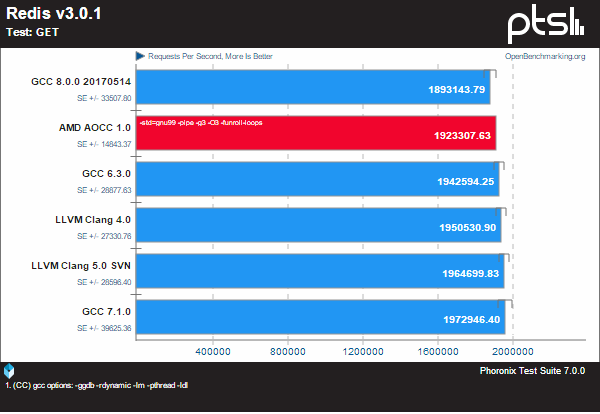Click the value 1893143.79
The height and width of the screenshot is (414, 600).
(x=457, y=90)
